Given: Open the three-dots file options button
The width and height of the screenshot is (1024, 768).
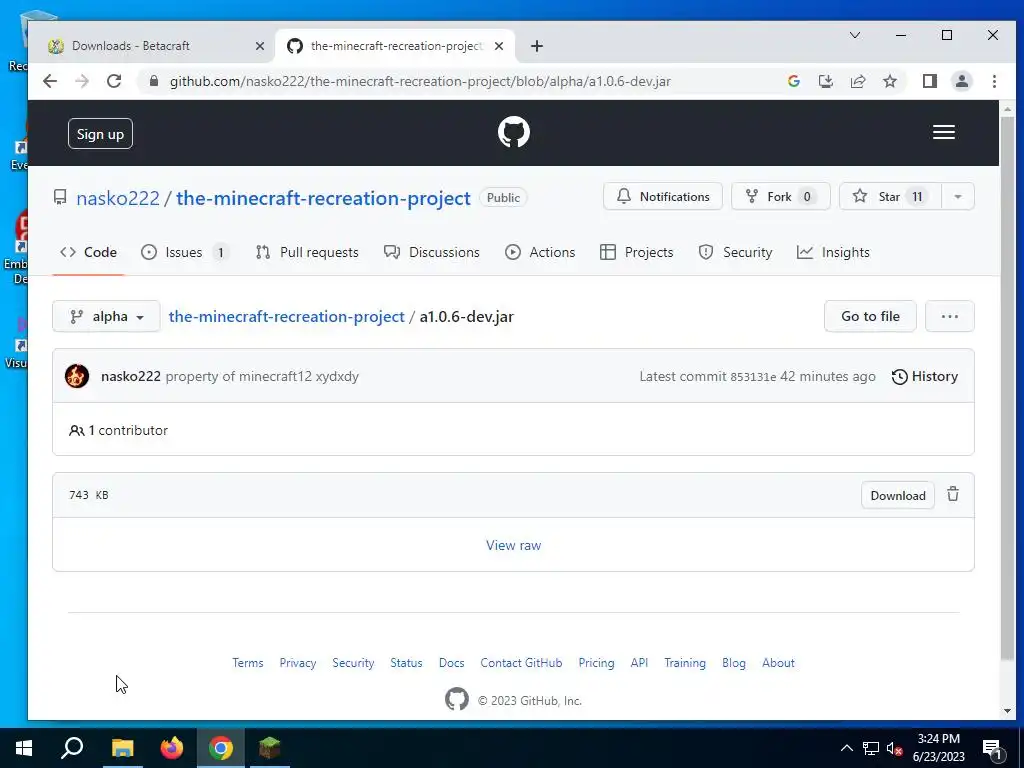Looking at the screenshot, I should (950, 316).
